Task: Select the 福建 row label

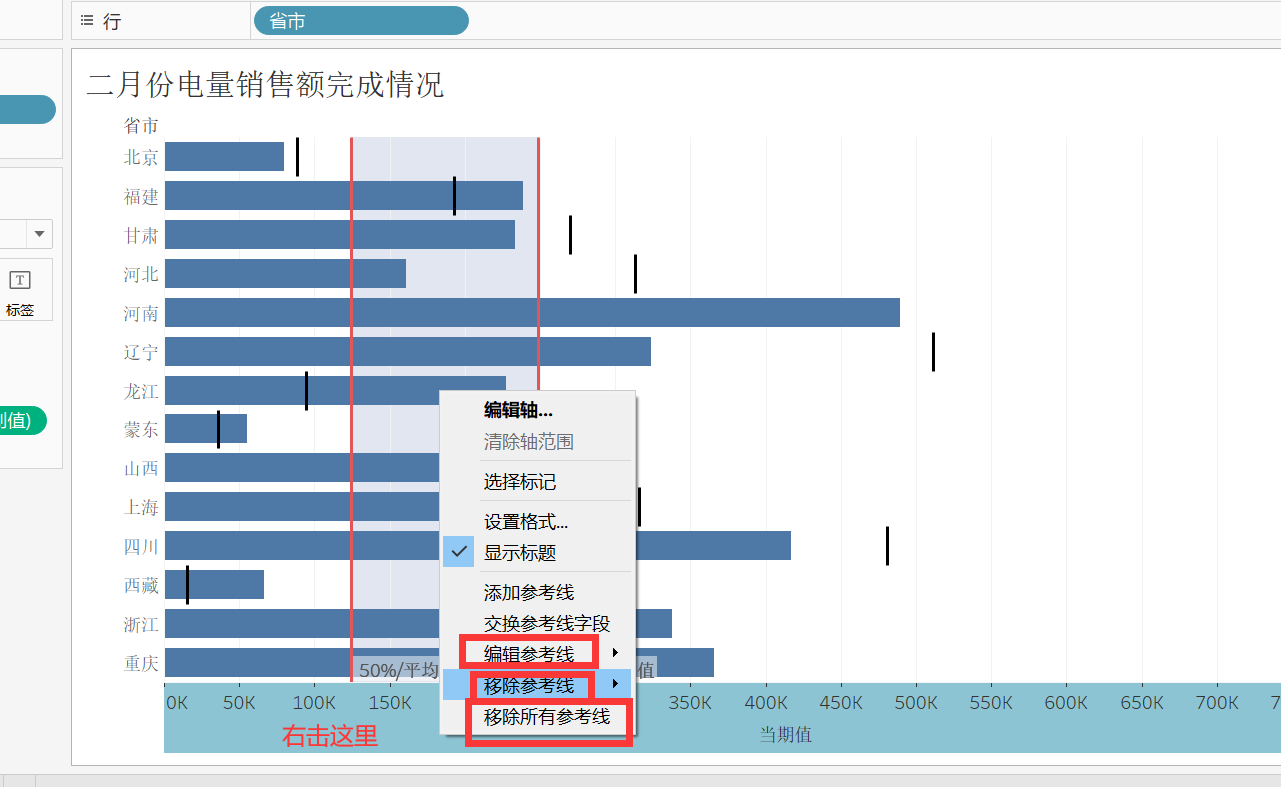Action: 141,196
